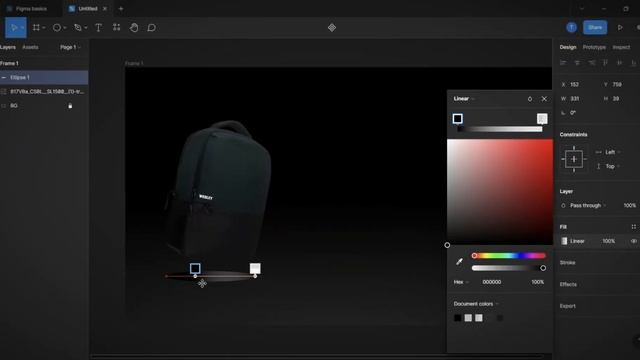Click the lock icon on BG layer
Screen dimensions: 640x360
click(x=70, y=106)
